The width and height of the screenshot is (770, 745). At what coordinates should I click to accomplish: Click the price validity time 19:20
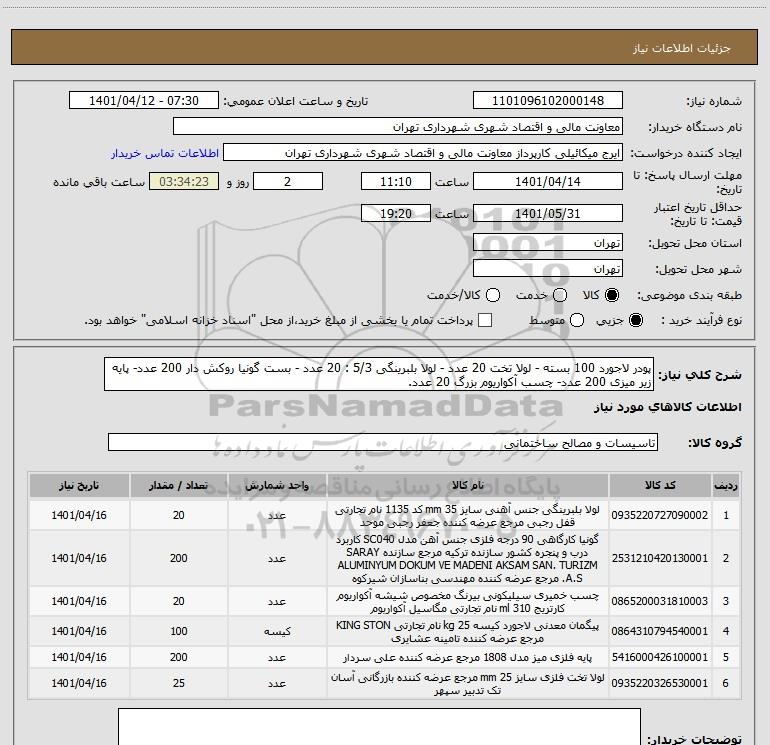click(396, 213)
